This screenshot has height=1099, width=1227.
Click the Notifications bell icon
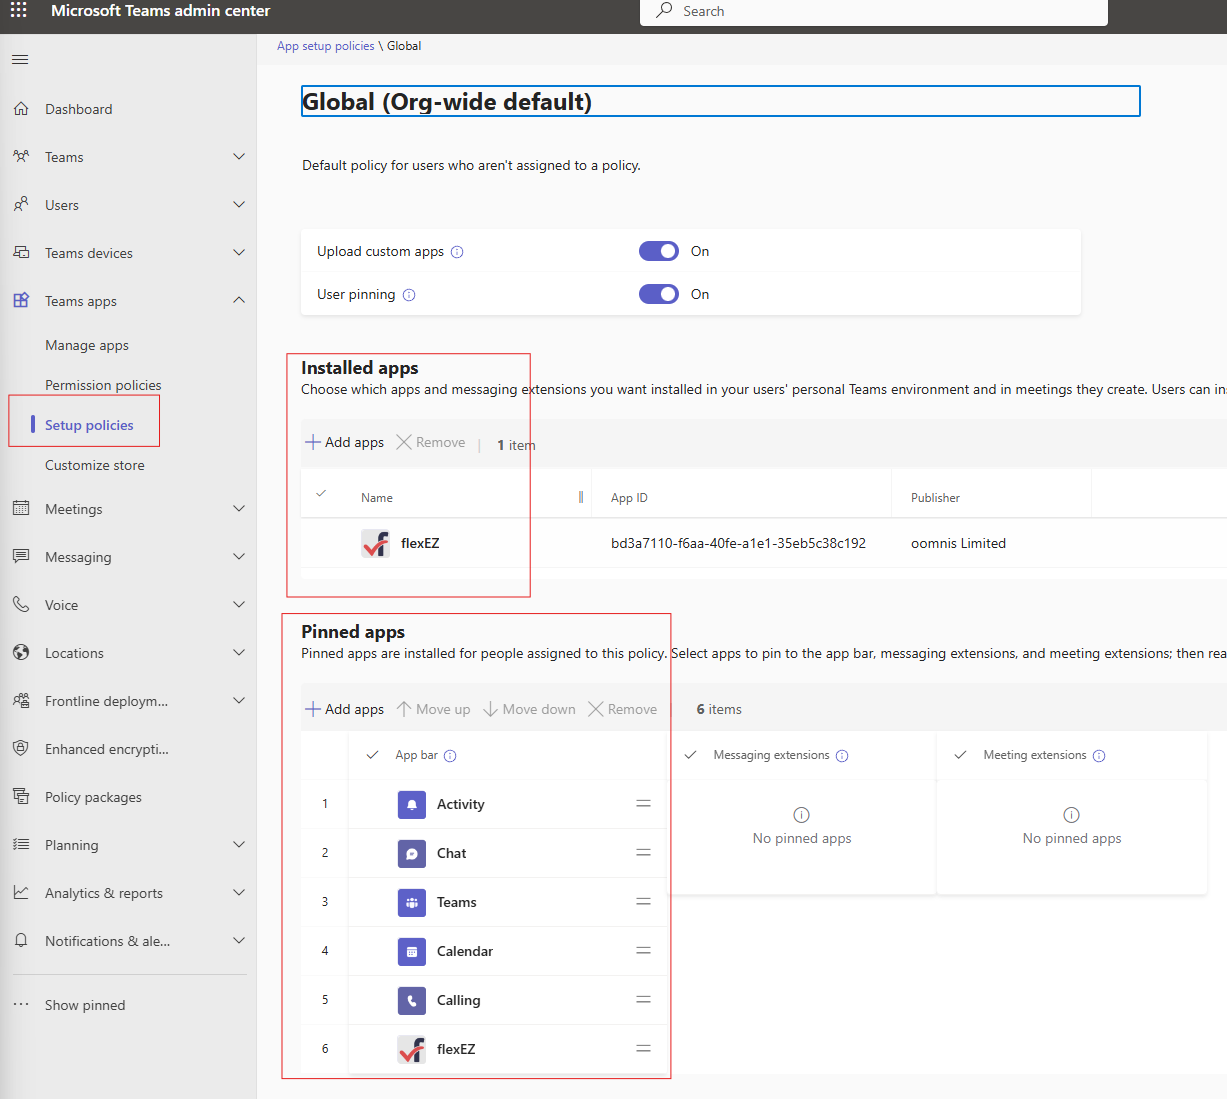tap(21, 941)
